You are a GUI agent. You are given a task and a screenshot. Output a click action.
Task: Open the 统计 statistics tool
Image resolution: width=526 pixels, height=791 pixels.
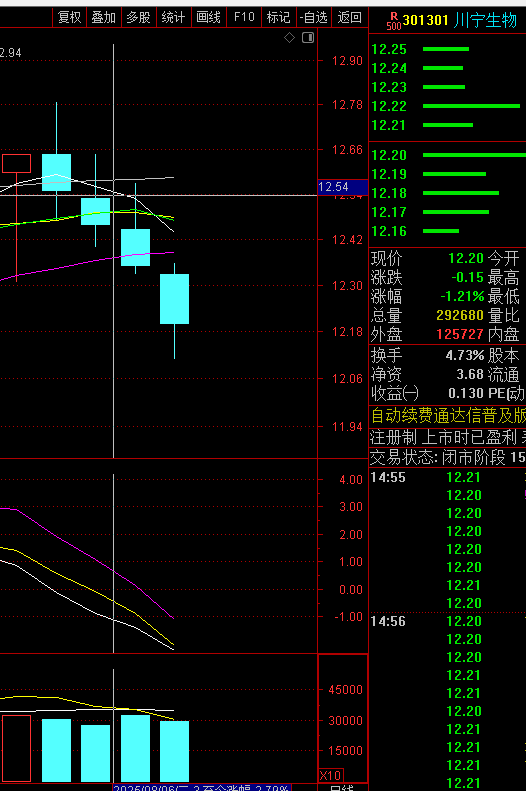tap(173, 18)
